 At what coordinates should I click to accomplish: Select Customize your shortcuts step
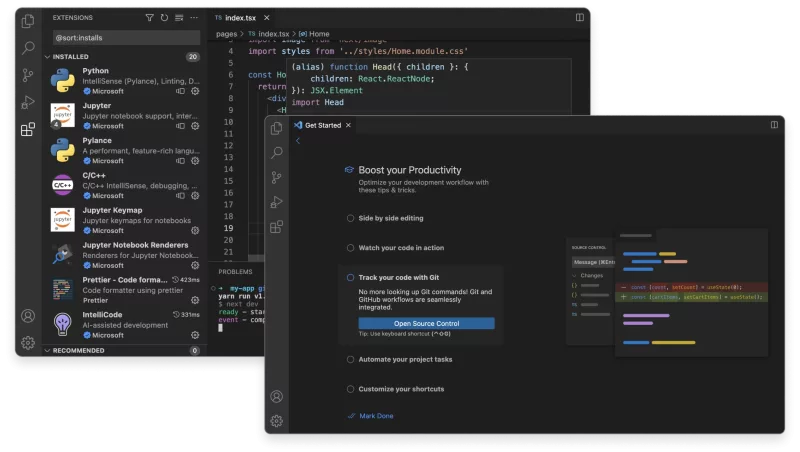click(x=396, y=389)
